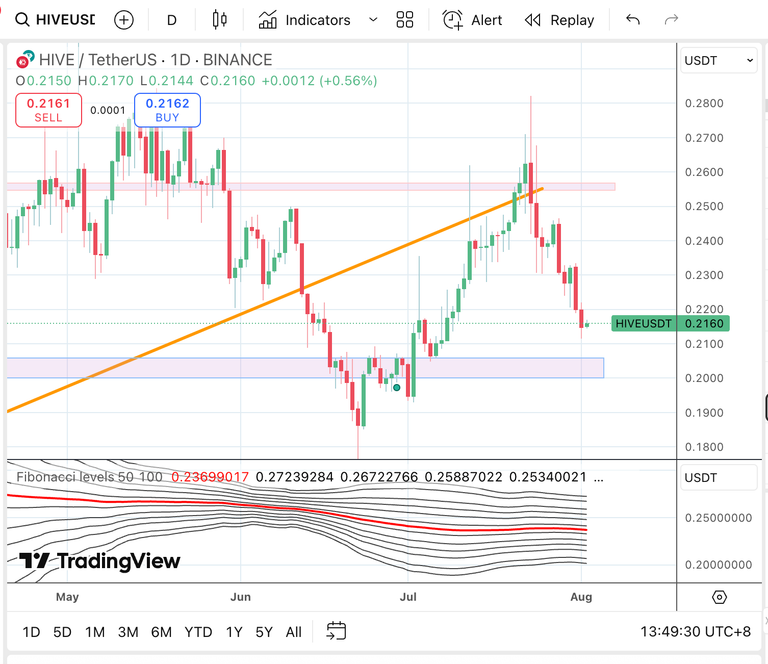Click the HIVEUSDT 0.2160 price label
Viewport: 768px width, 664px height.
click(x=670, y=323)
